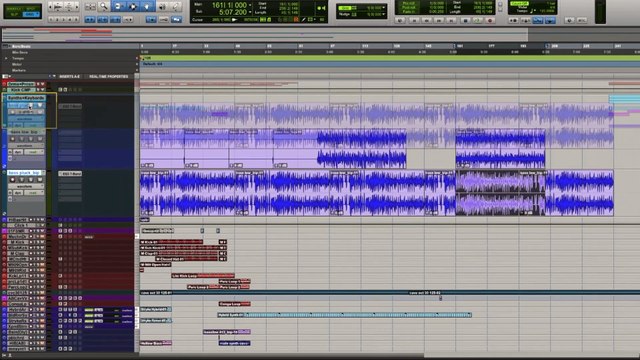Click the Go to End transport button
Screen dimensions: 640x360
tap(451, 20)
